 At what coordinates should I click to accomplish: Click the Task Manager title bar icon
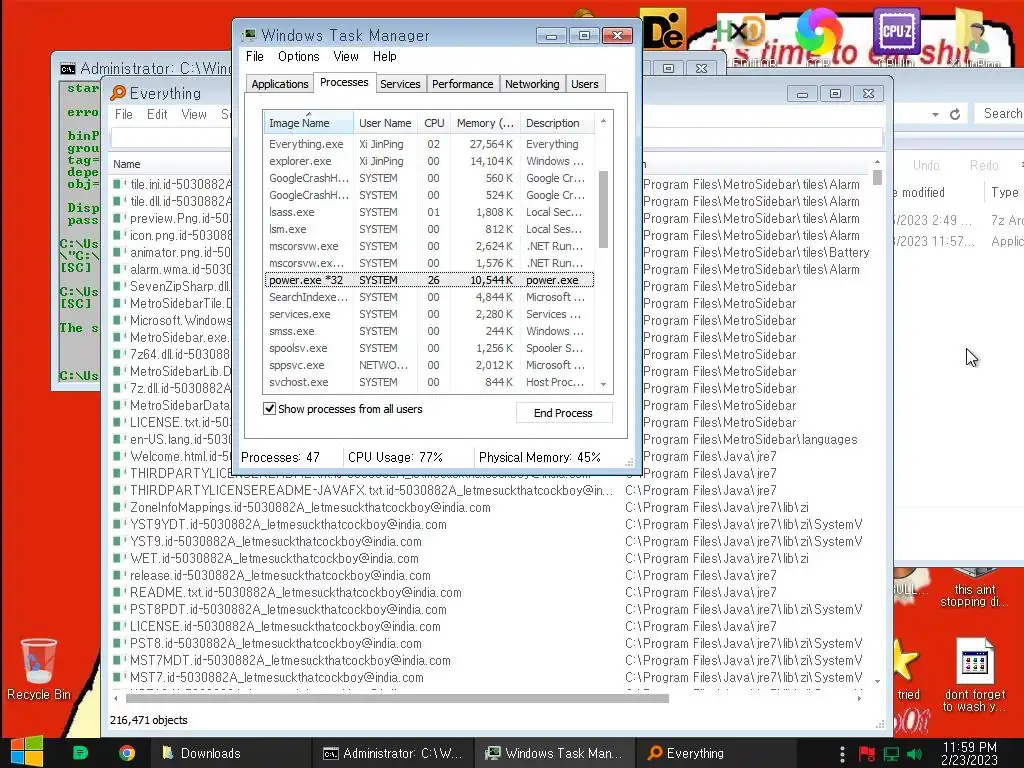click(x=249, y=35)
